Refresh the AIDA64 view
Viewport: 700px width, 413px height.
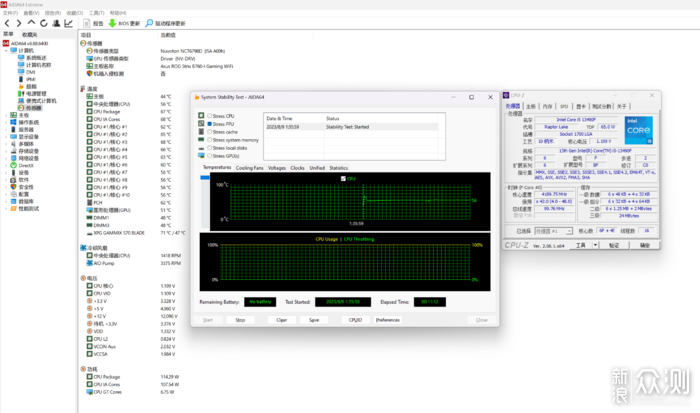point(44,23)
